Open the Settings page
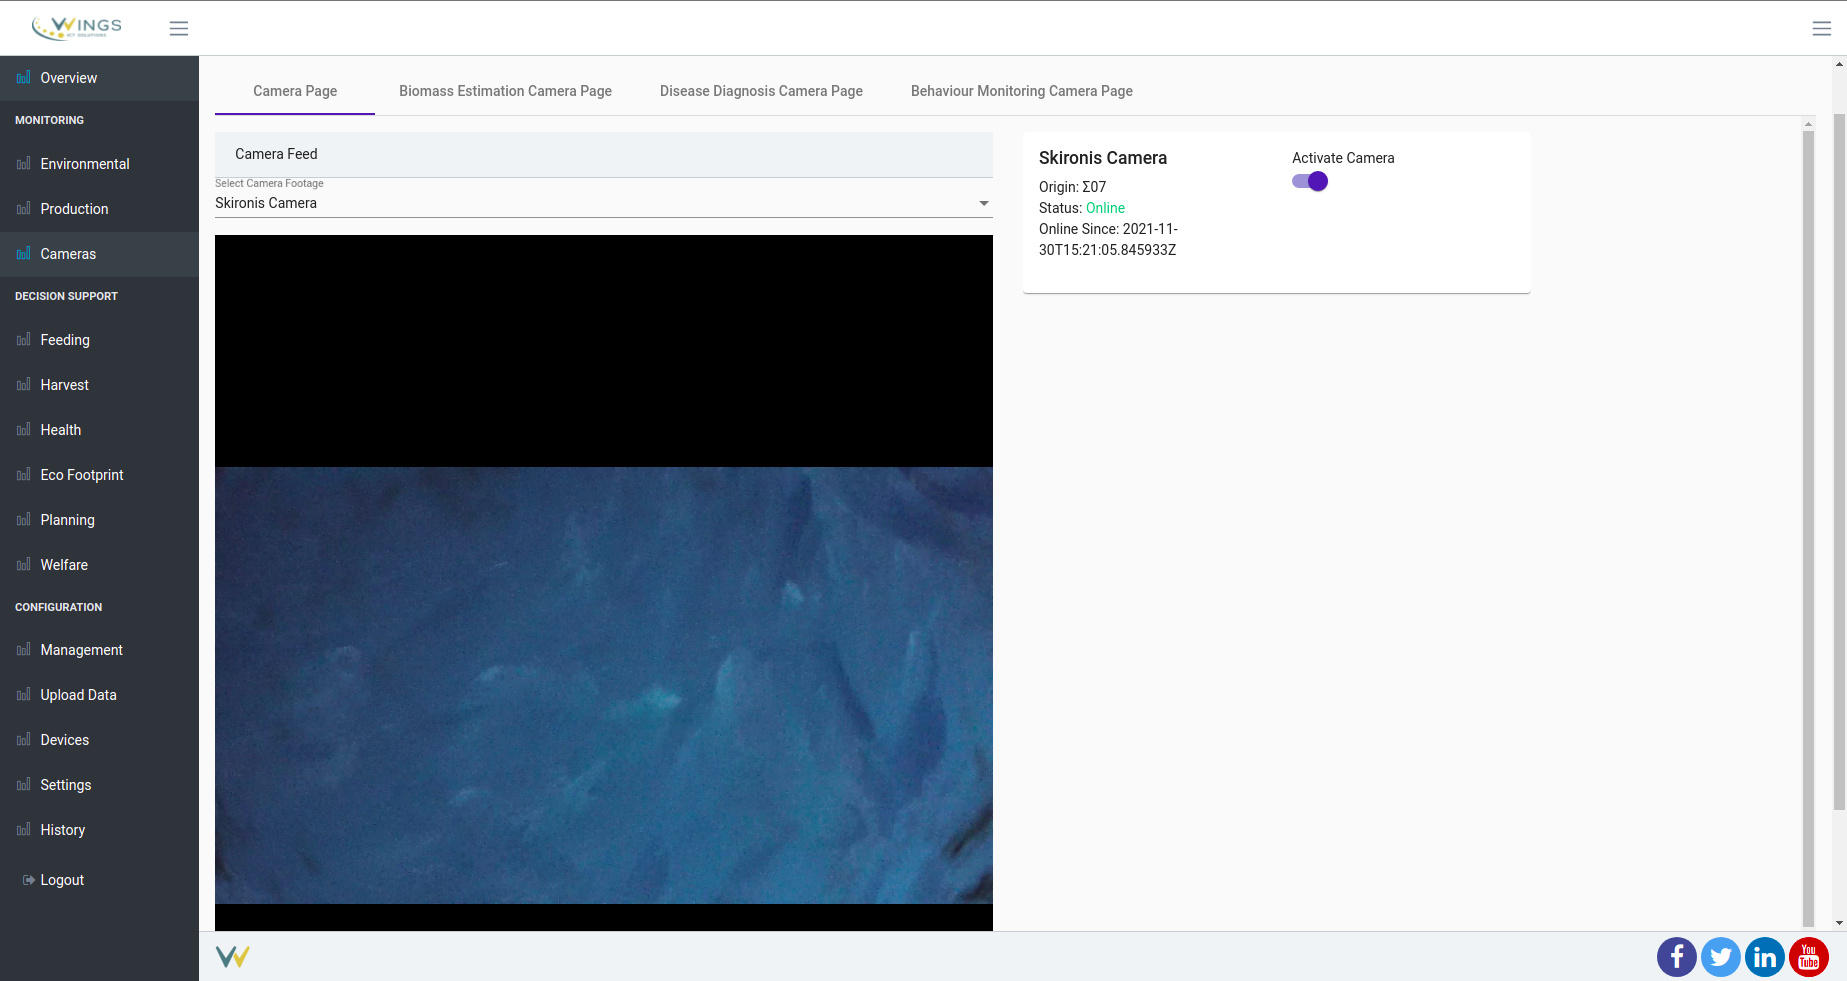Viewport: 1847px width, 981px height. tap(99, 785)
